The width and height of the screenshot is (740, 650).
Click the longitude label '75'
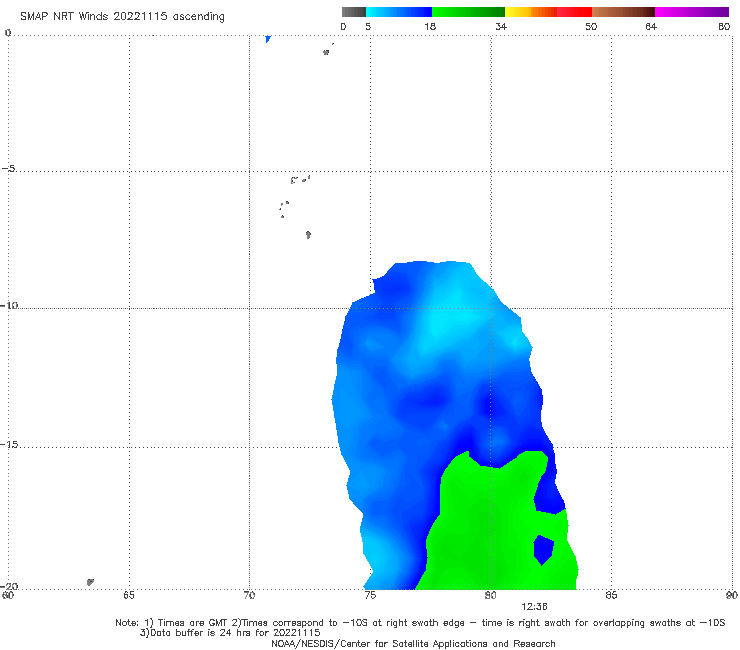point(370,595)
